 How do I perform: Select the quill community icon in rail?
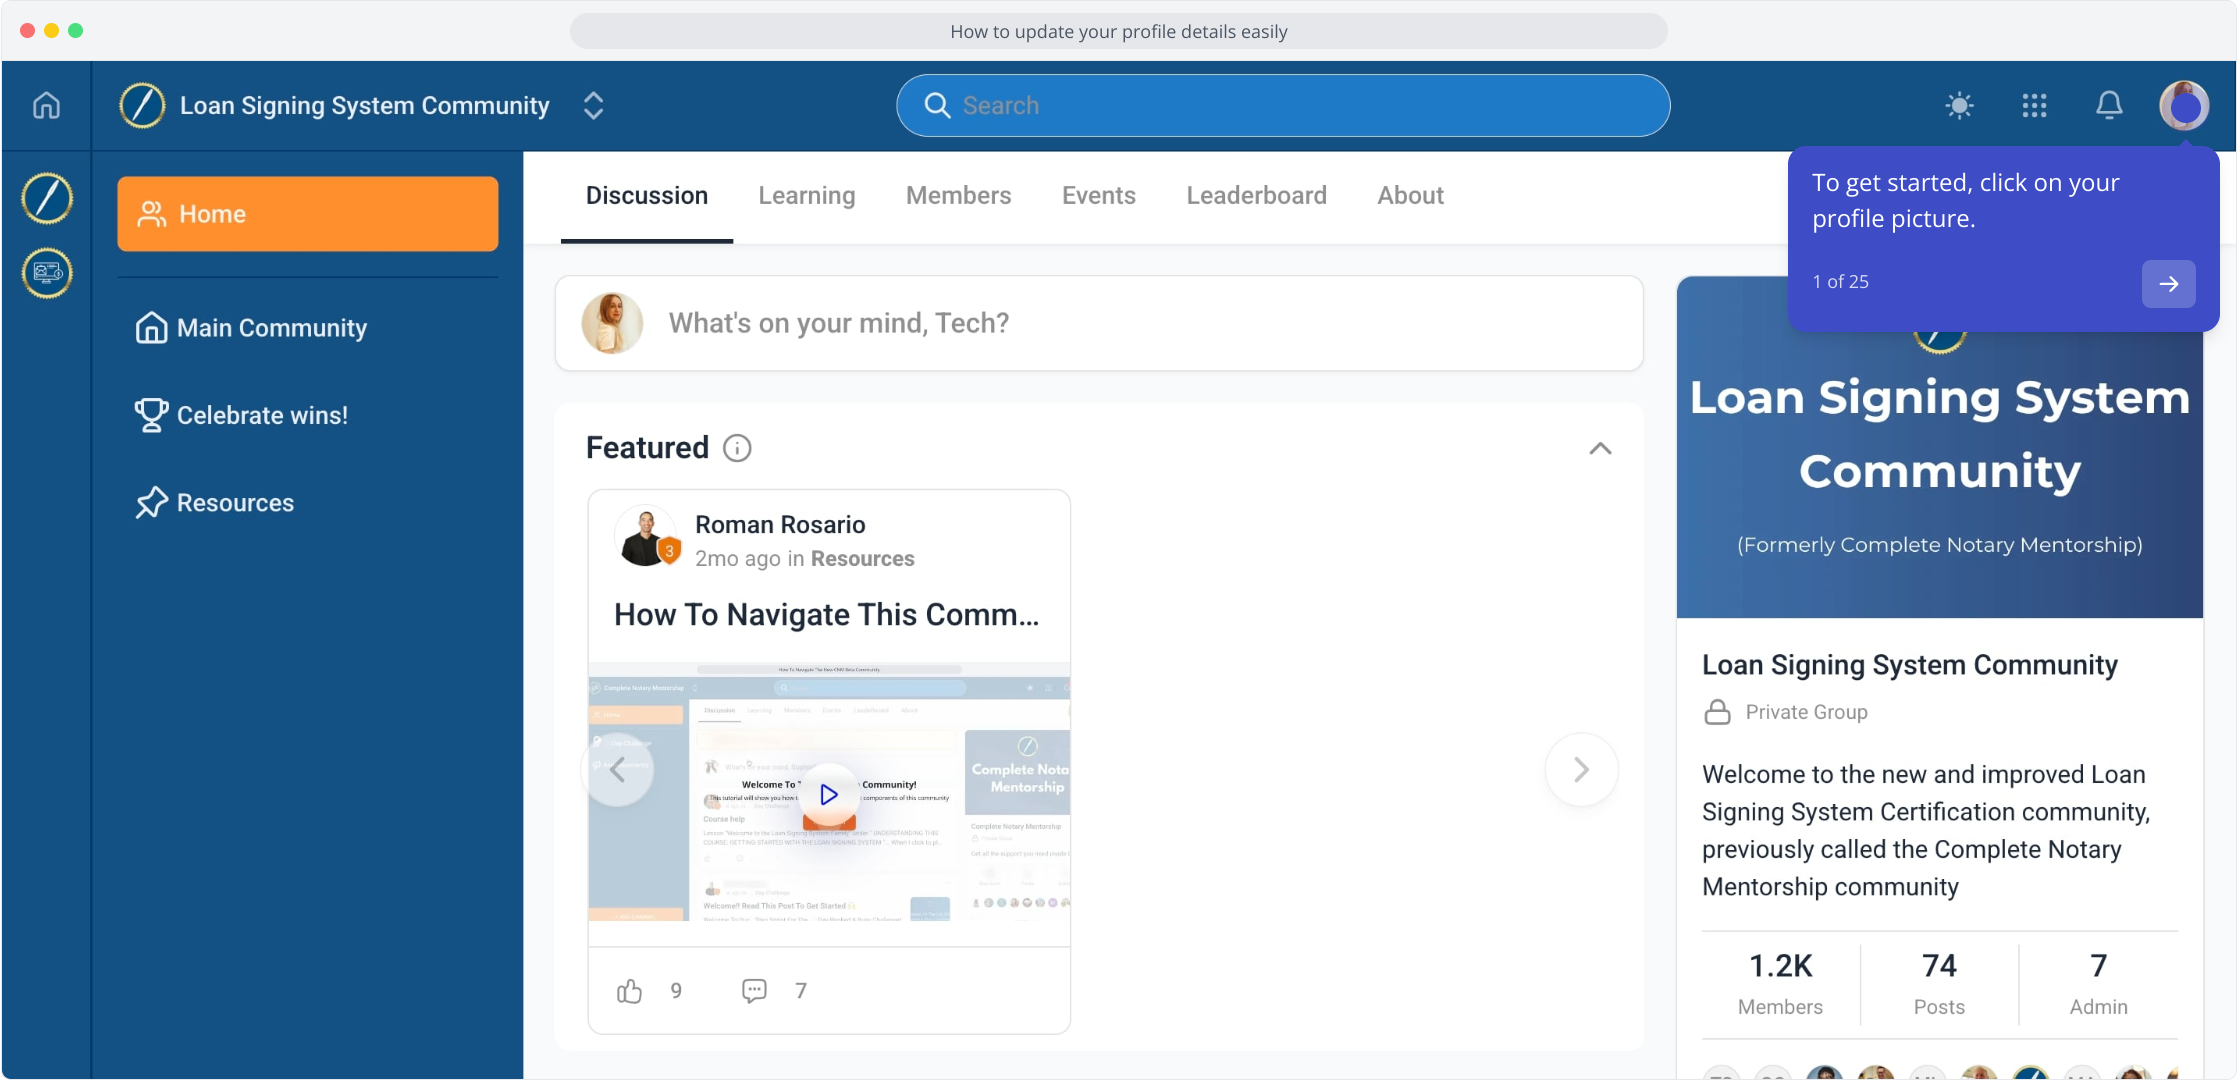pyautogui.click(x=47, y=197)
